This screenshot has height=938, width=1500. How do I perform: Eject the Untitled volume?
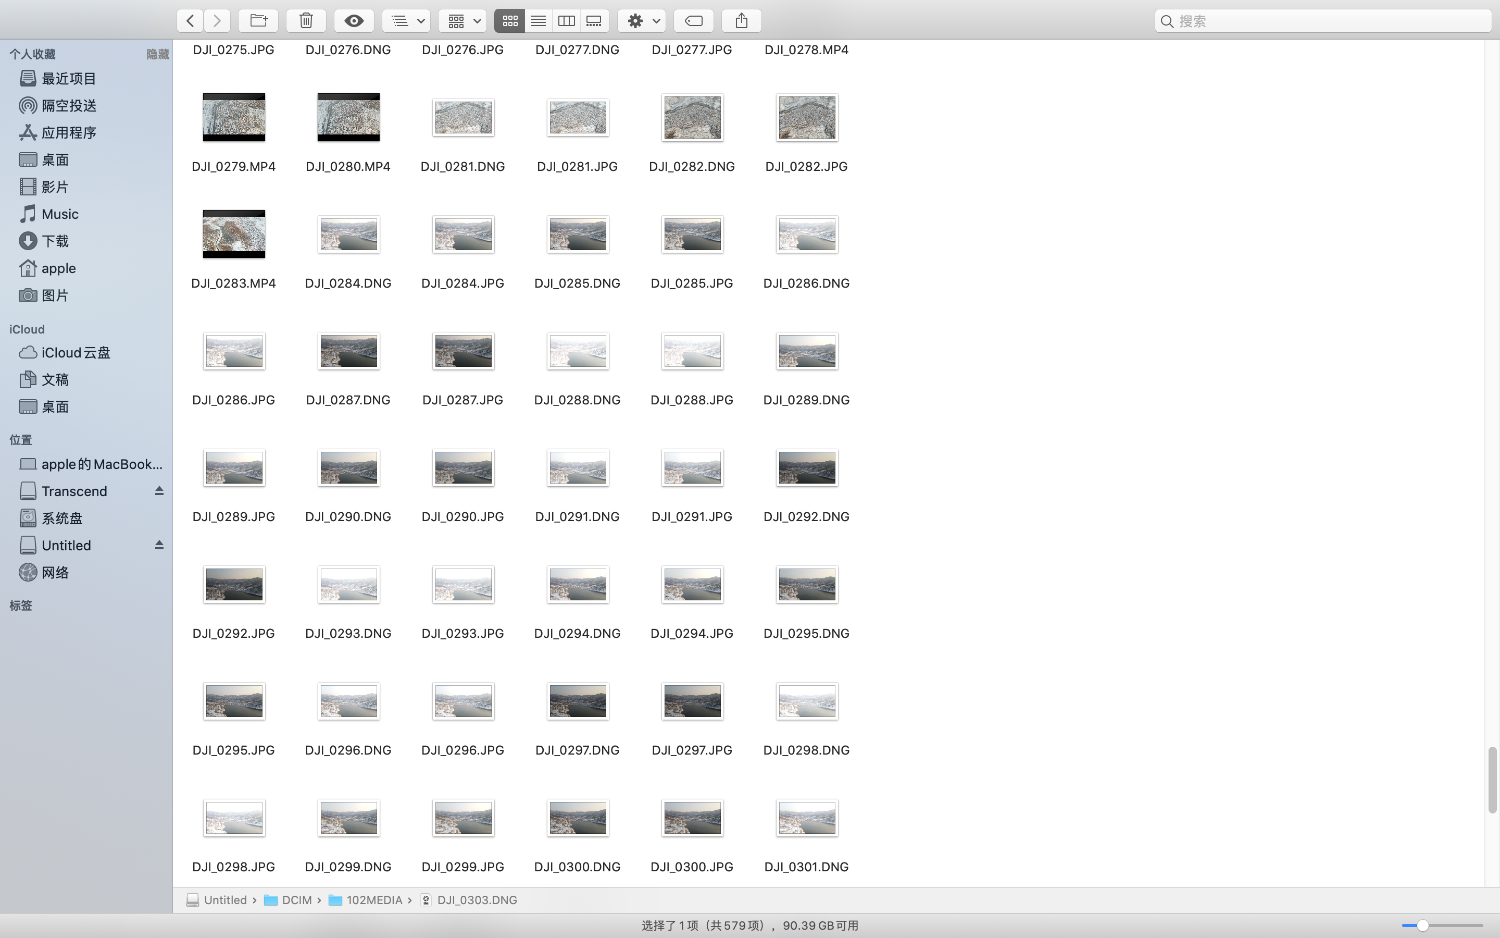point(159,545)
